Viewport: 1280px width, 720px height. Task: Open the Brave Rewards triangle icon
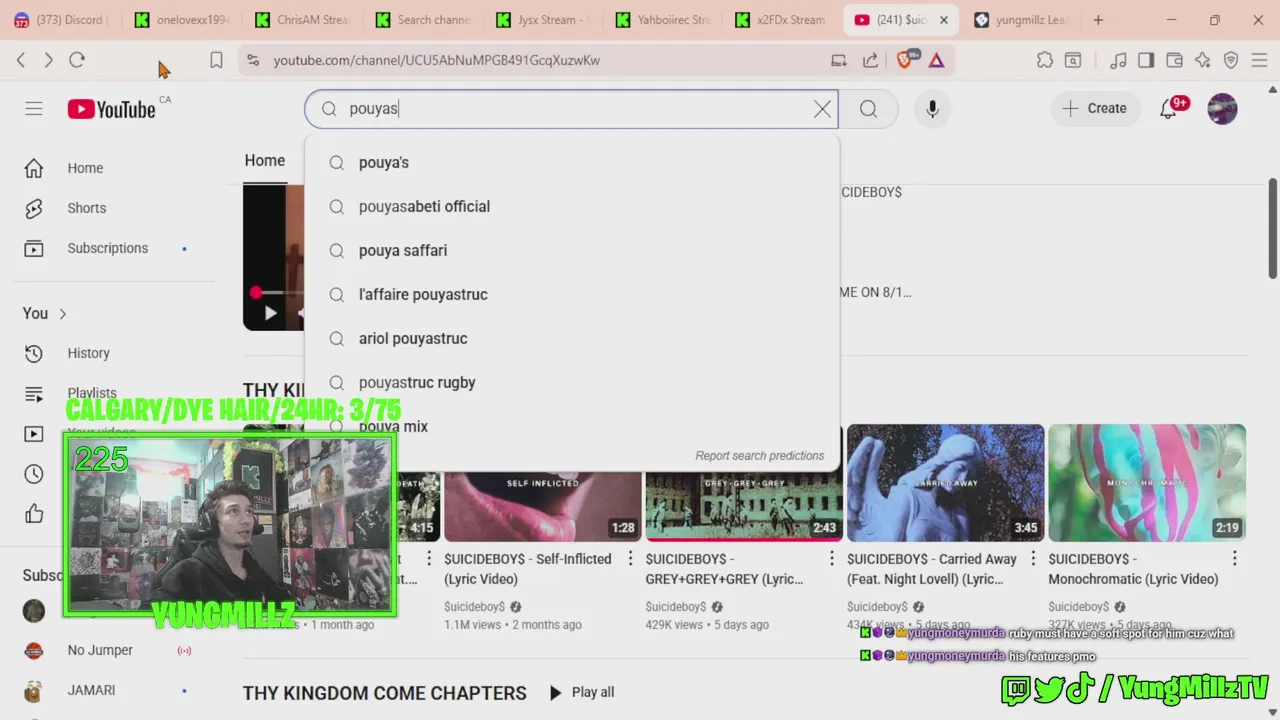point(936,60)
